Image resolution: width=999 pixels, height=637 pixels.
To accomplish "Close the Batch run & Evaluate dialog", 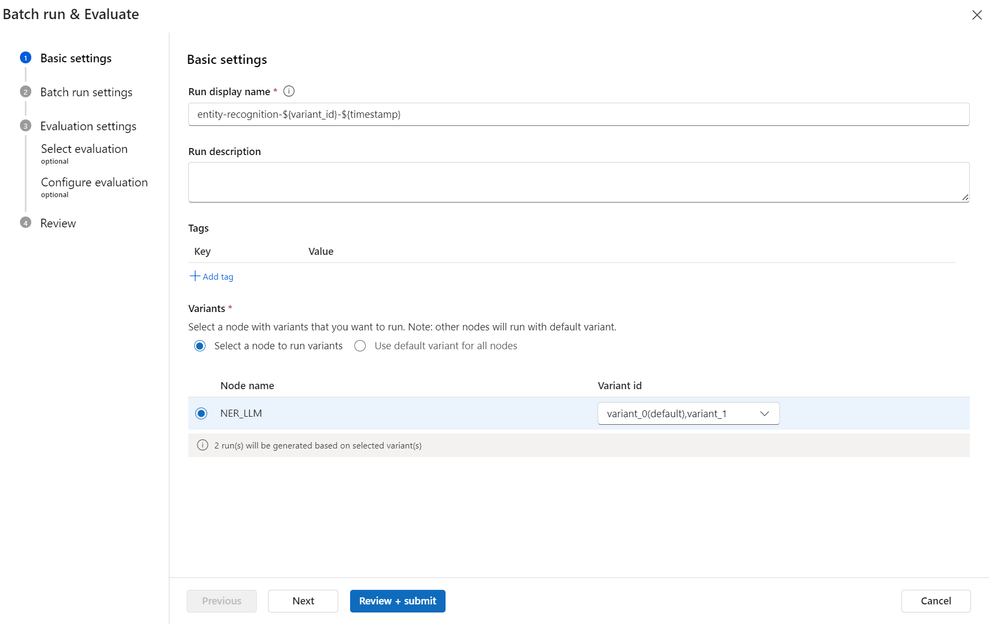I will [x=977, y=15].
